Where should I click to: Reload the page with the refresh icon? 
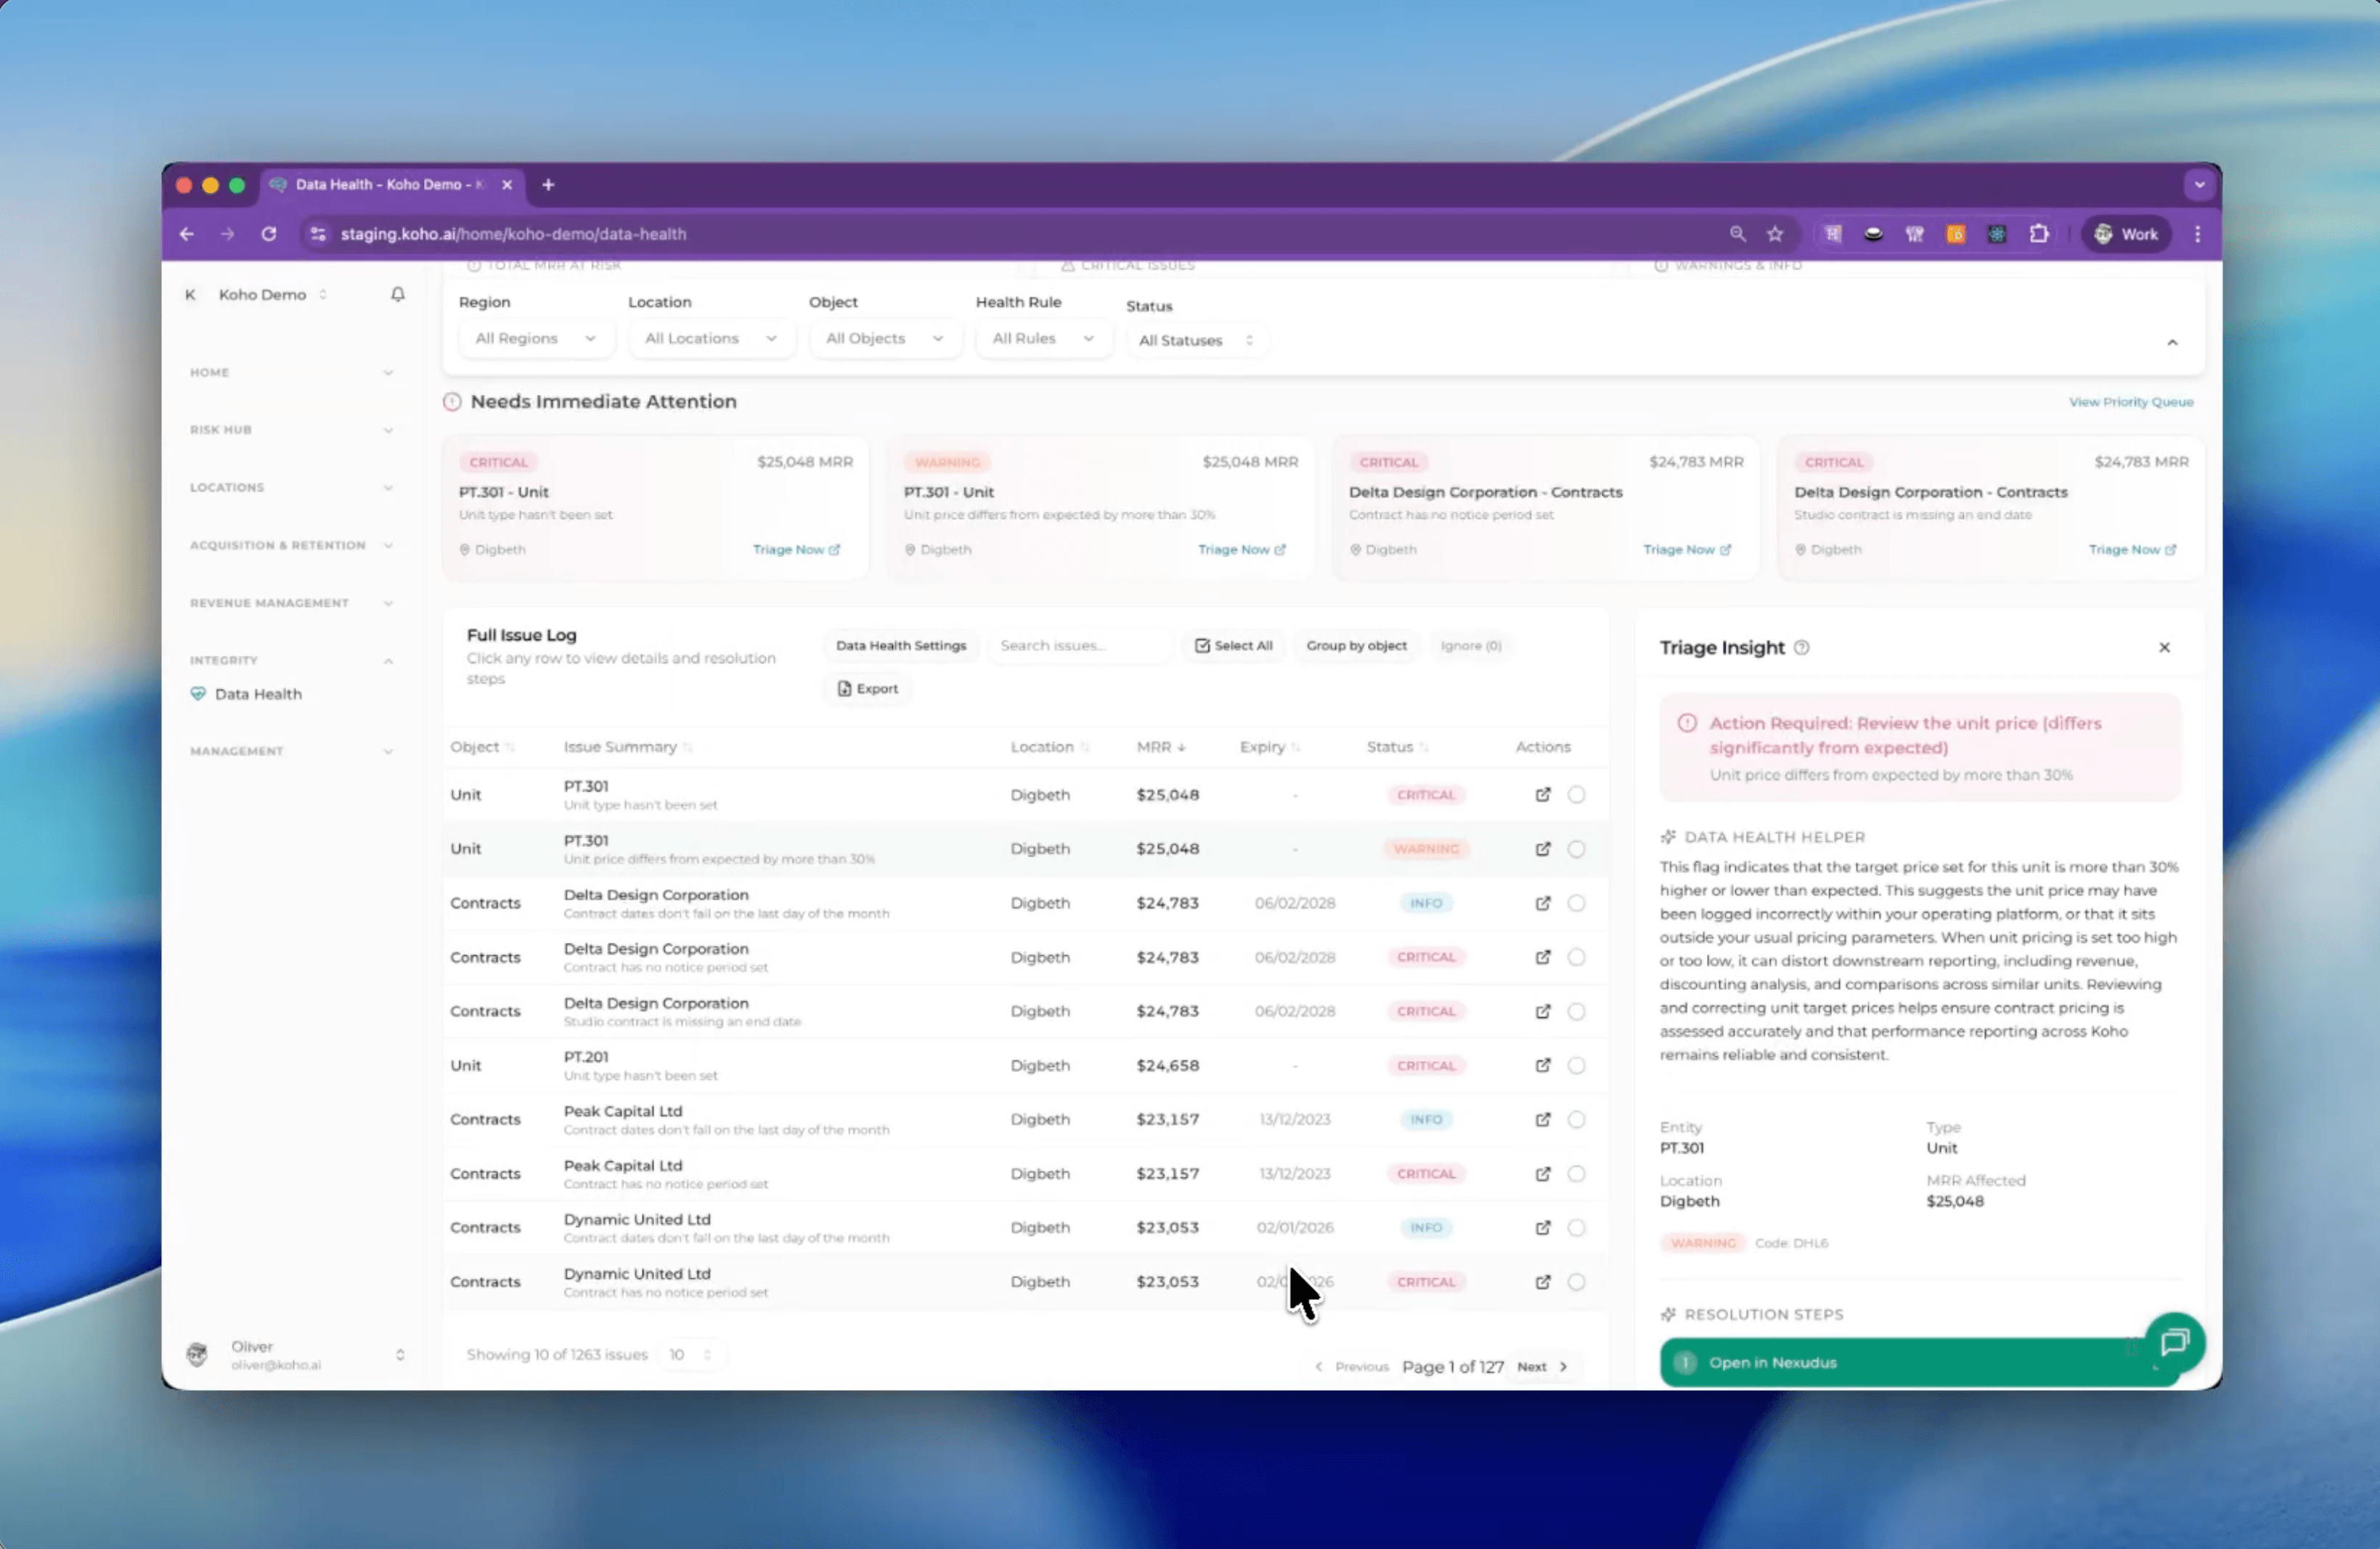pyautogui.click(x=268, y=234)
